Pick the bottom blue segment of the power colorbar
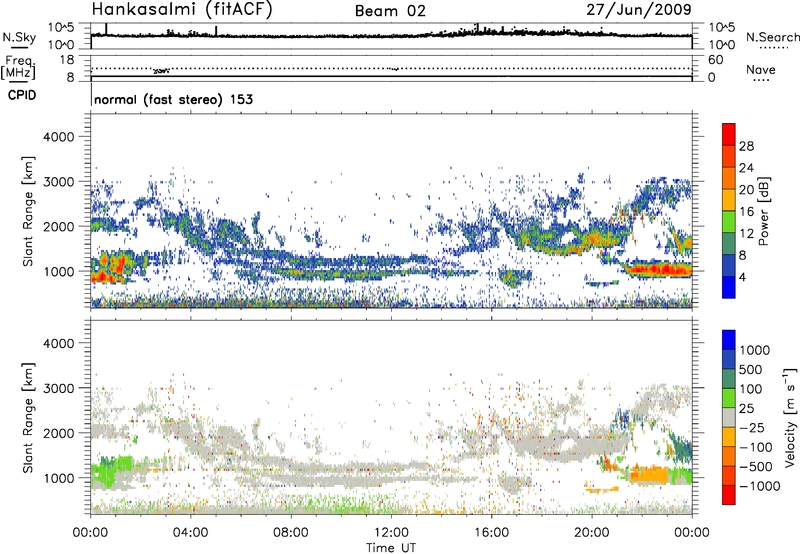800x554 pixels. coord(729,288)
